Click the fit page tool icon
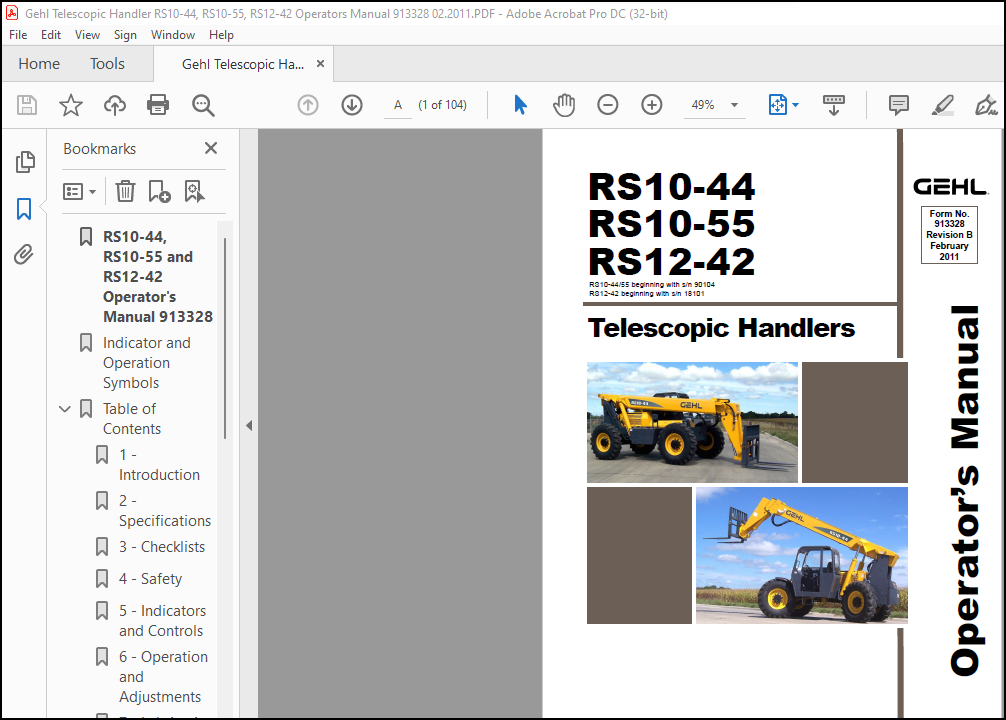The width and height of the screenshot is (1006, 720). click(778, 105)
